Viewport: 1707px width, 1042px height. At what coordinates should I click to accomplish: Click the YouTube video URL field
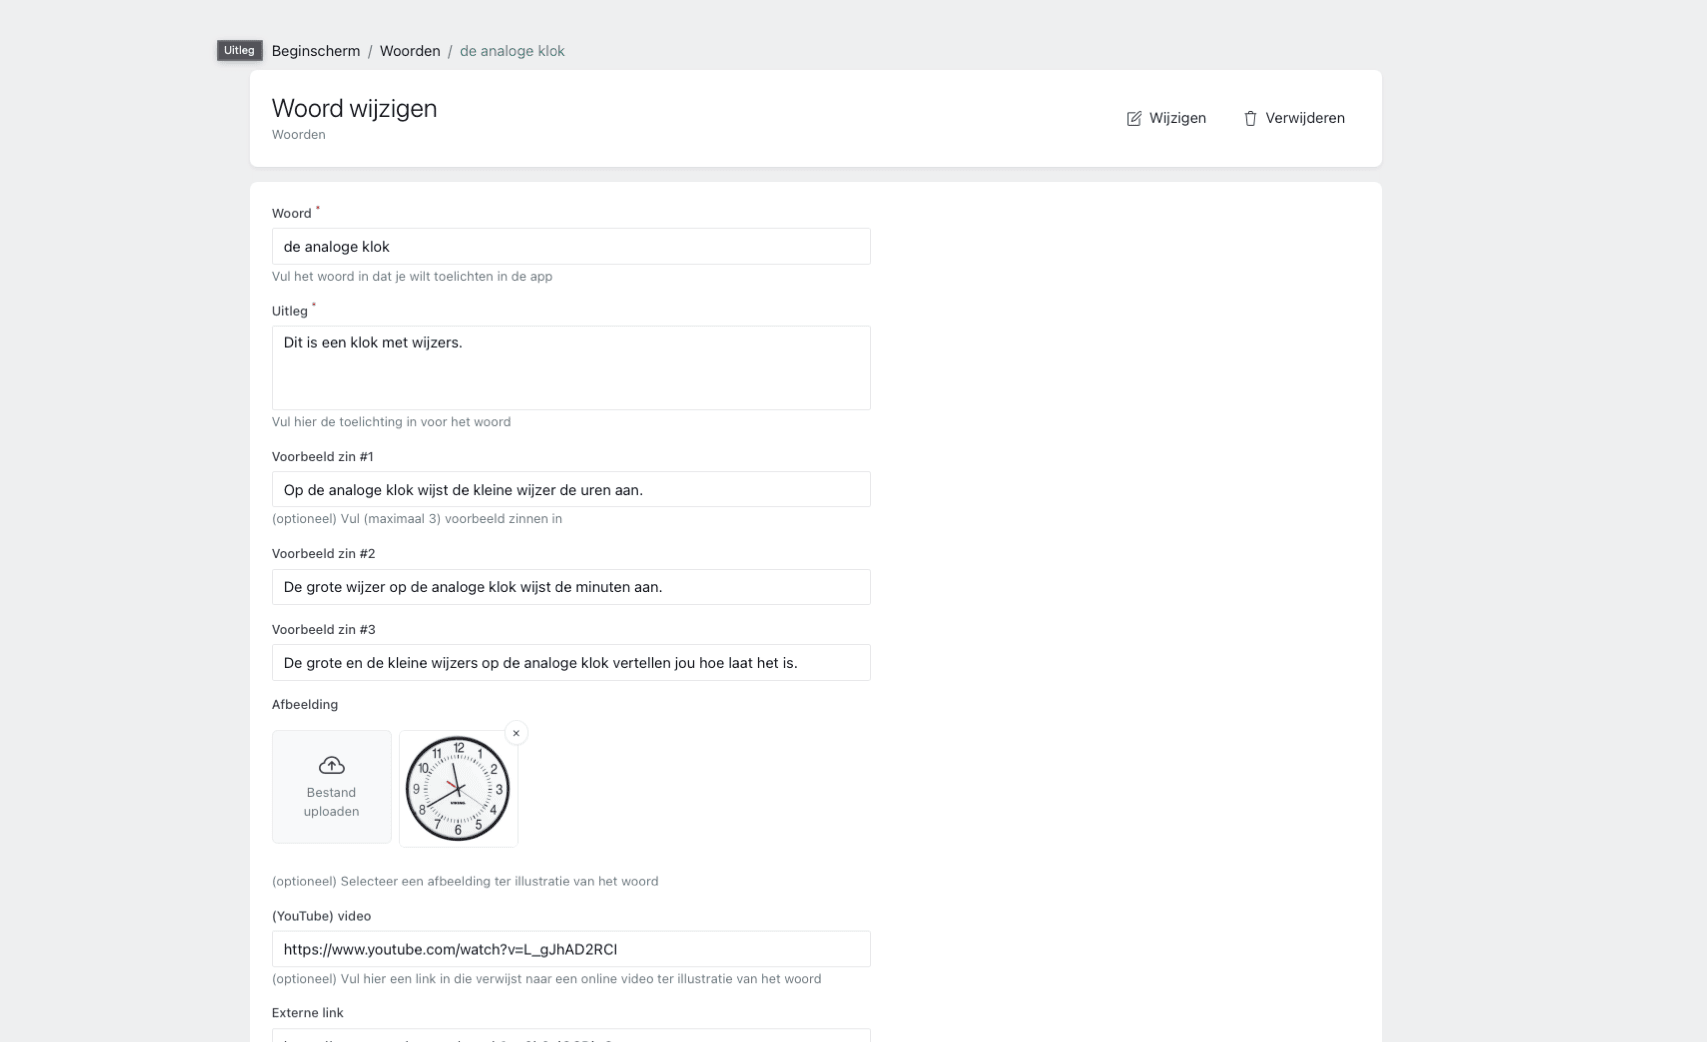pos(570,949)
